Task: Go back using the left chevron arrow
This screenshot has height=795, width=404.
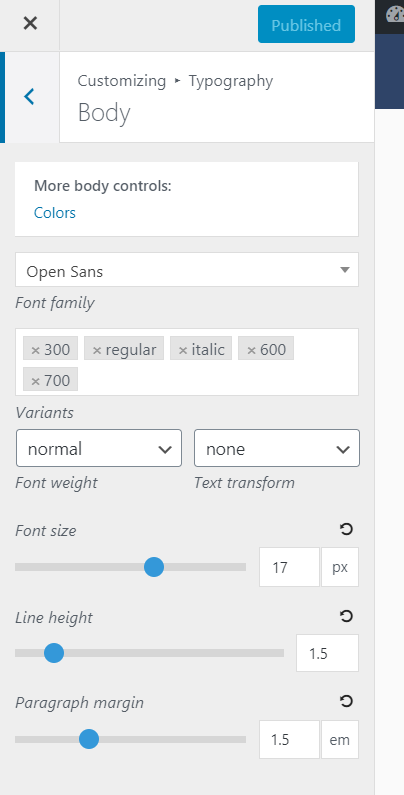Action: [30, 96]
